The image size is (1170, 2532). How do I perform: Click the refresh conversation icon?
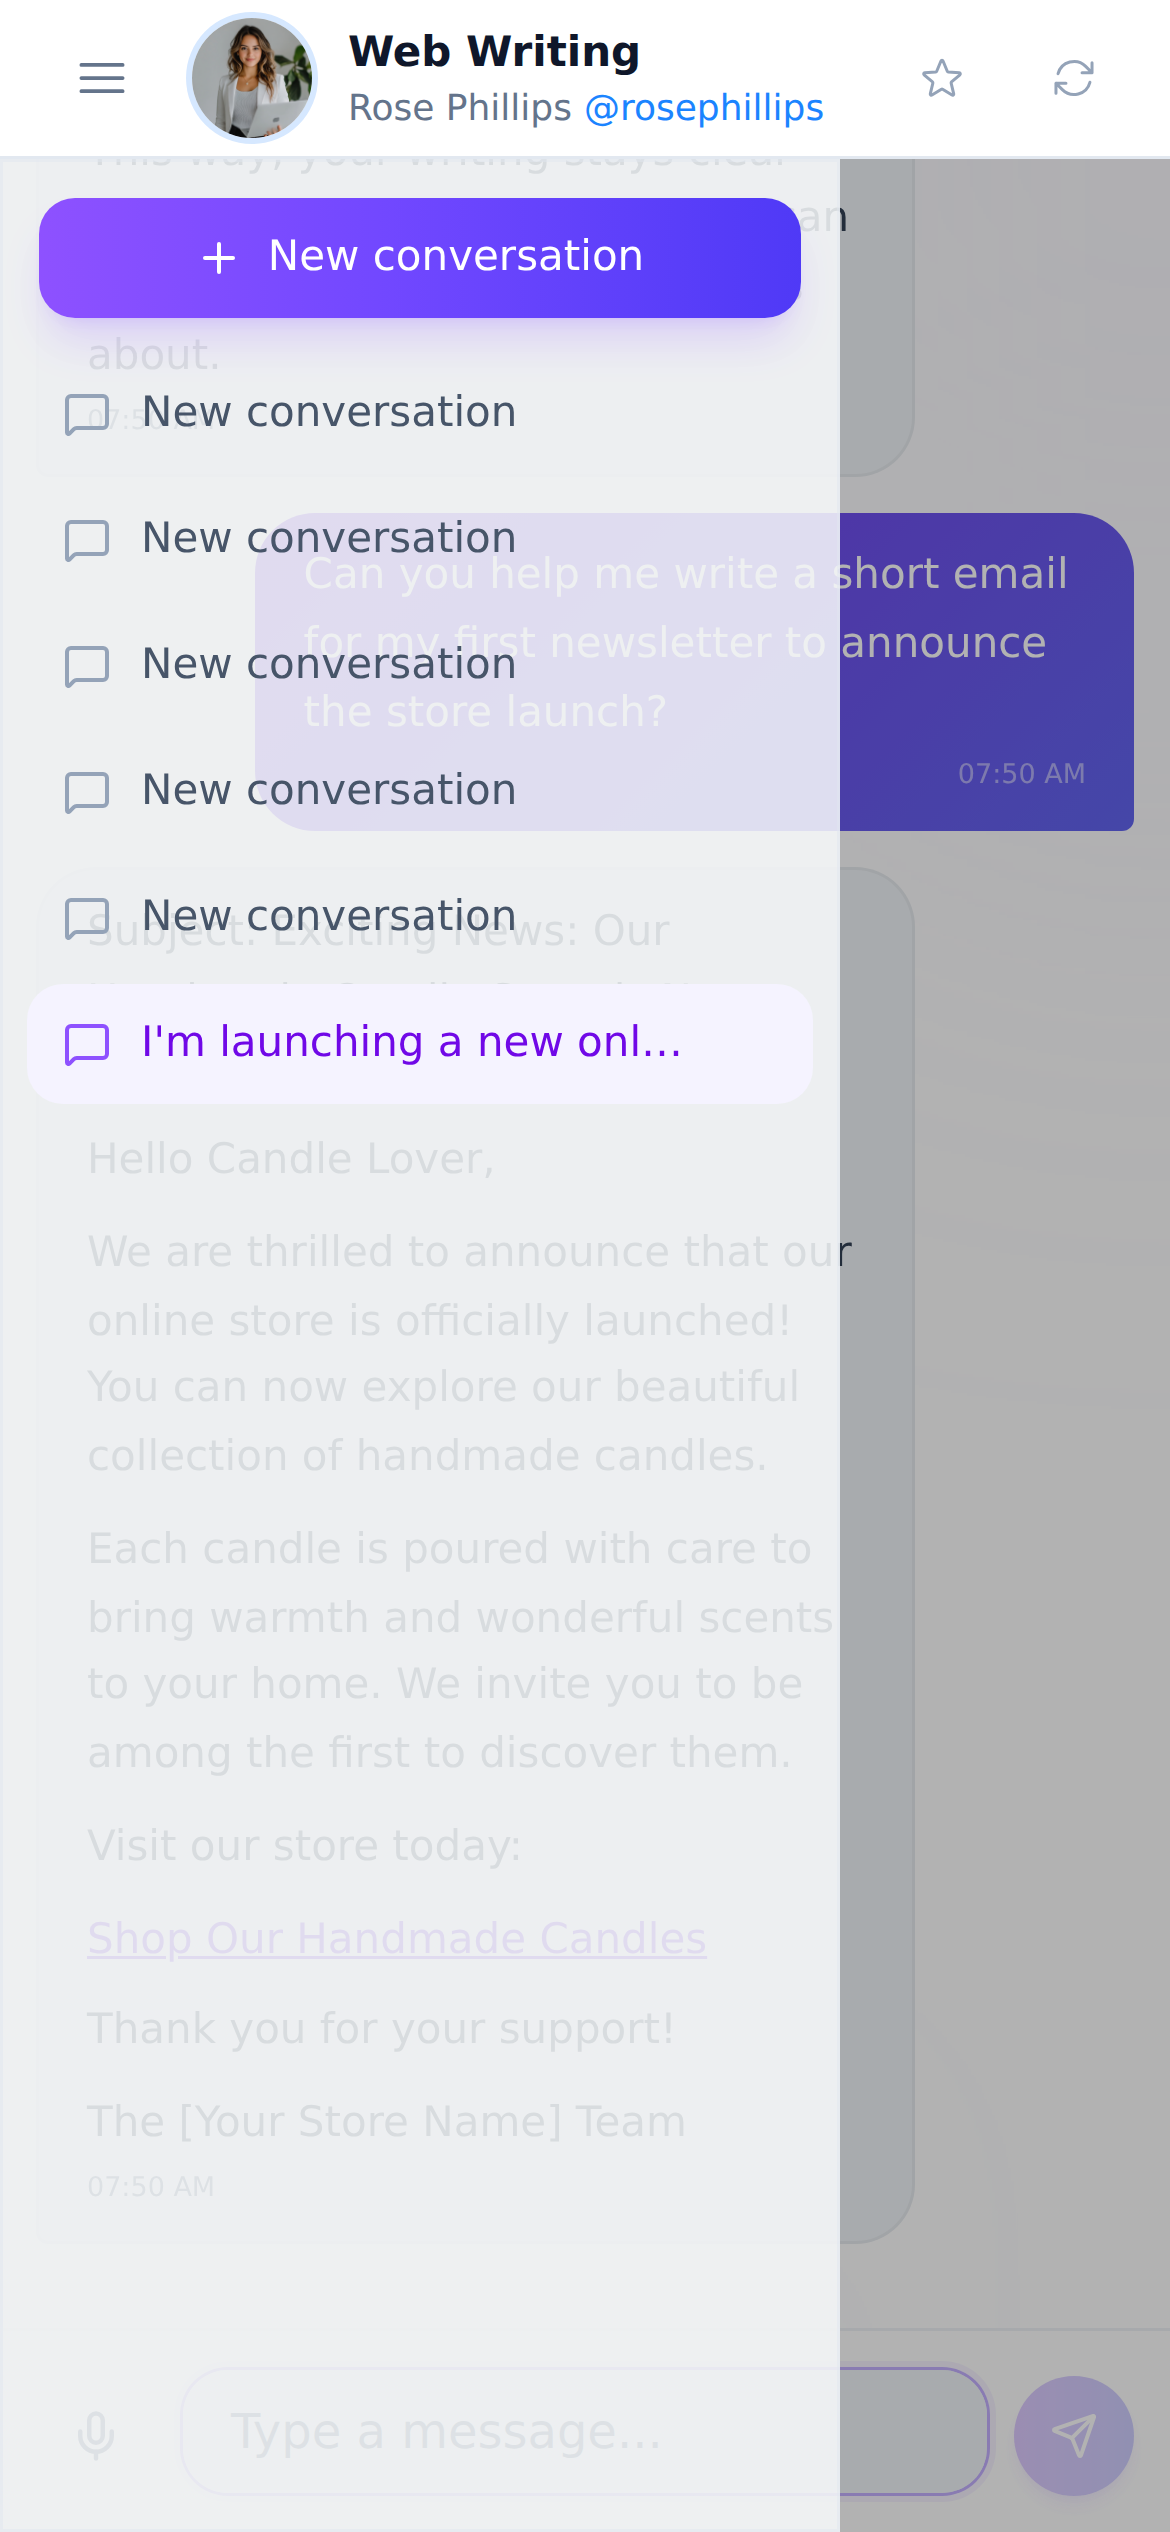coord(1074,78)
